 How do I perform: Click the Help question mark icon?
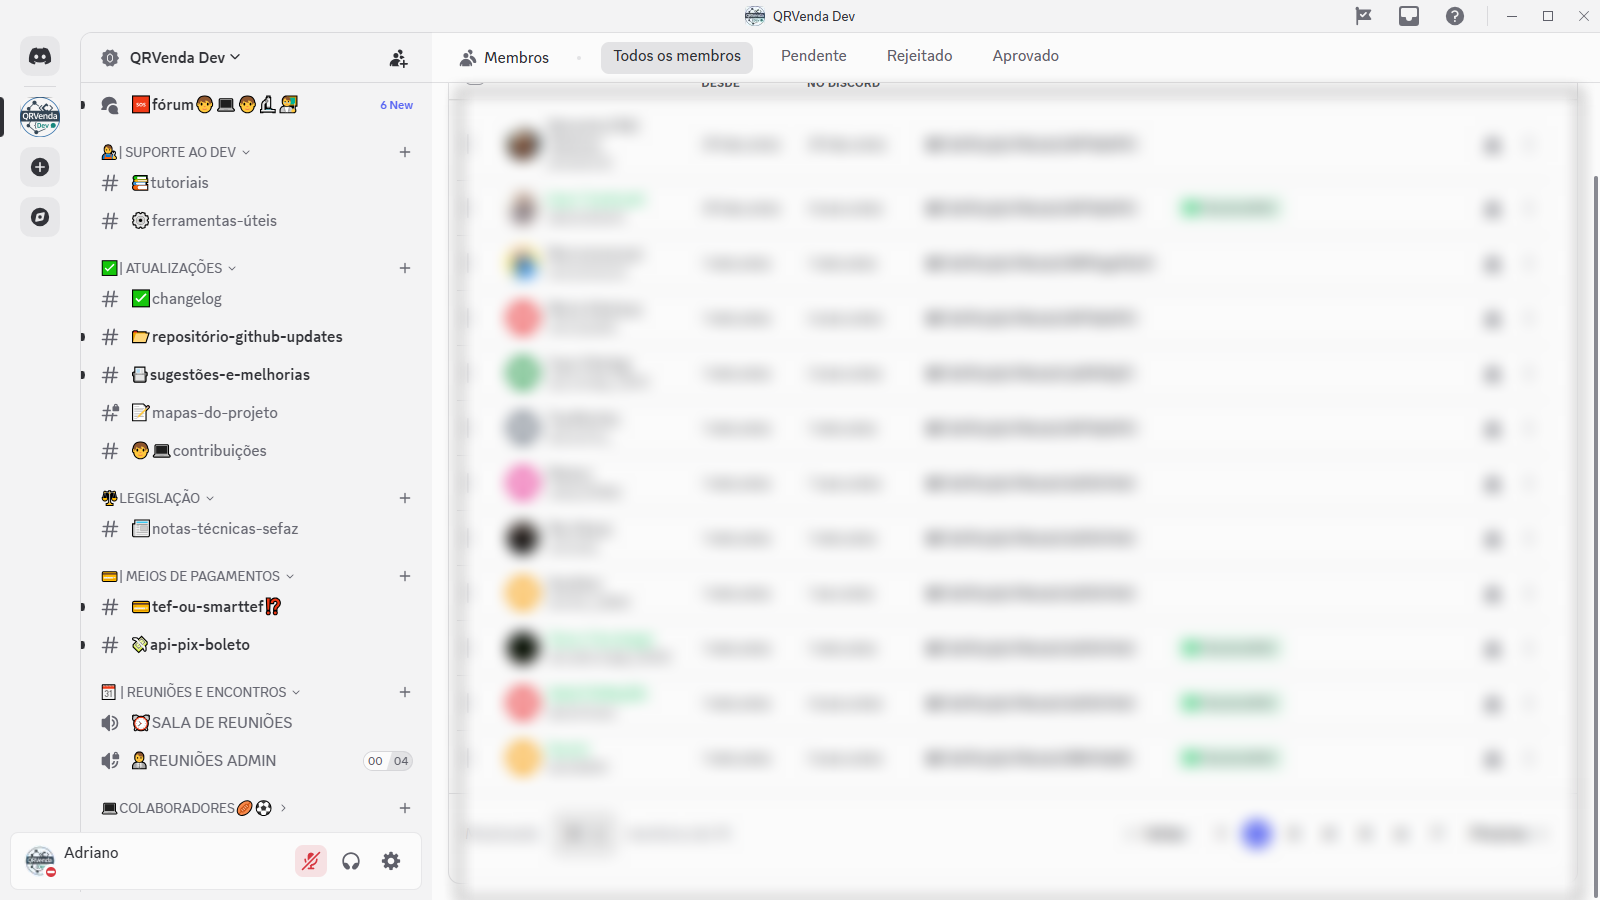click(1454, 16)
